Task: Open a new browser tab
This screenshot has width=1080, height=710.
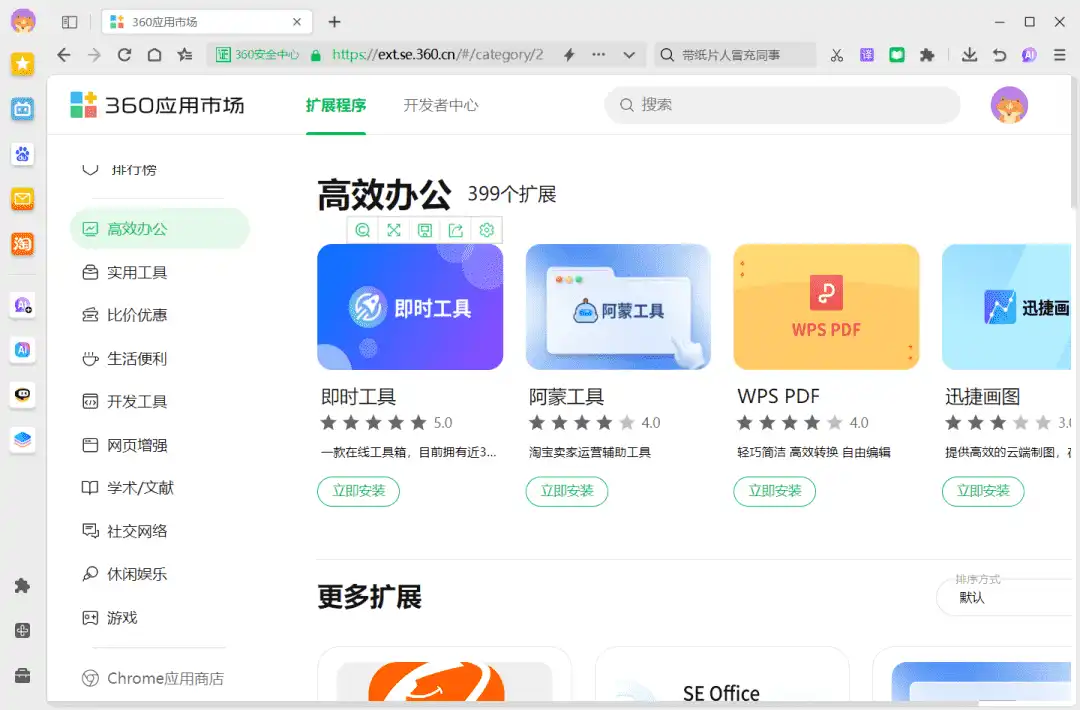Action: click(x=335, y=22)
